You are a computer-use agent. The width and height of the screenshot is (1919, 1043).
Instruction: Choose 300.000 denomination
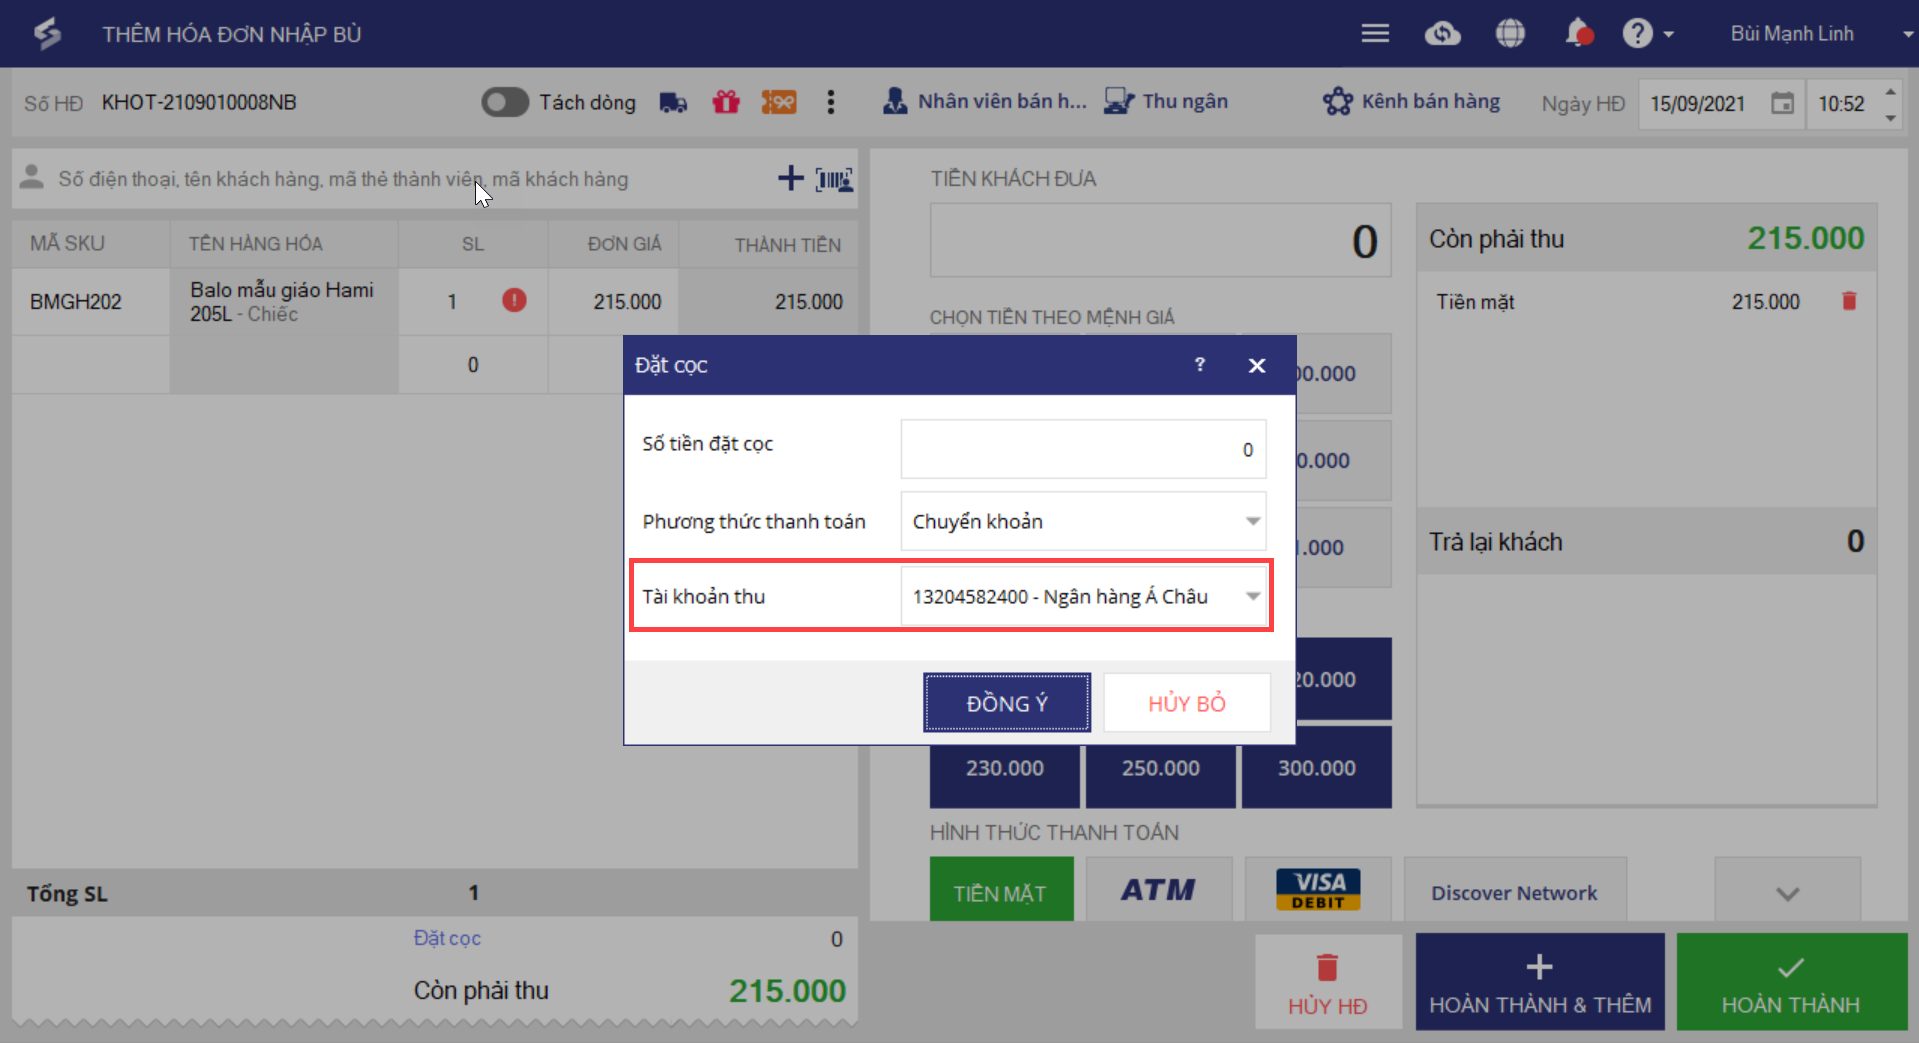[1316, 768]
